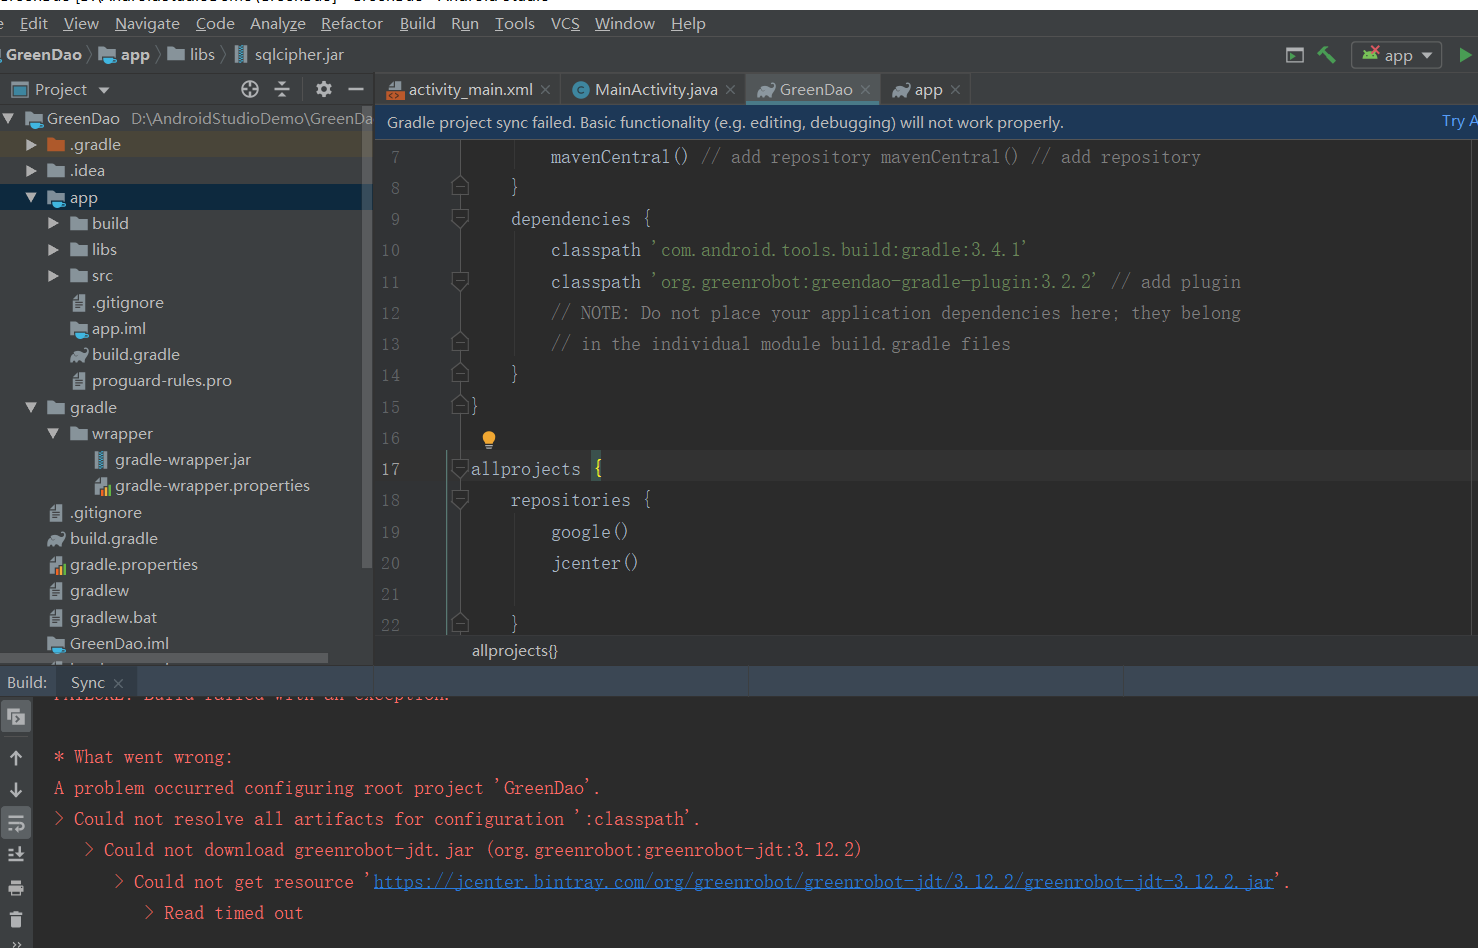Close the app editor tab

[x=956, y=89]
